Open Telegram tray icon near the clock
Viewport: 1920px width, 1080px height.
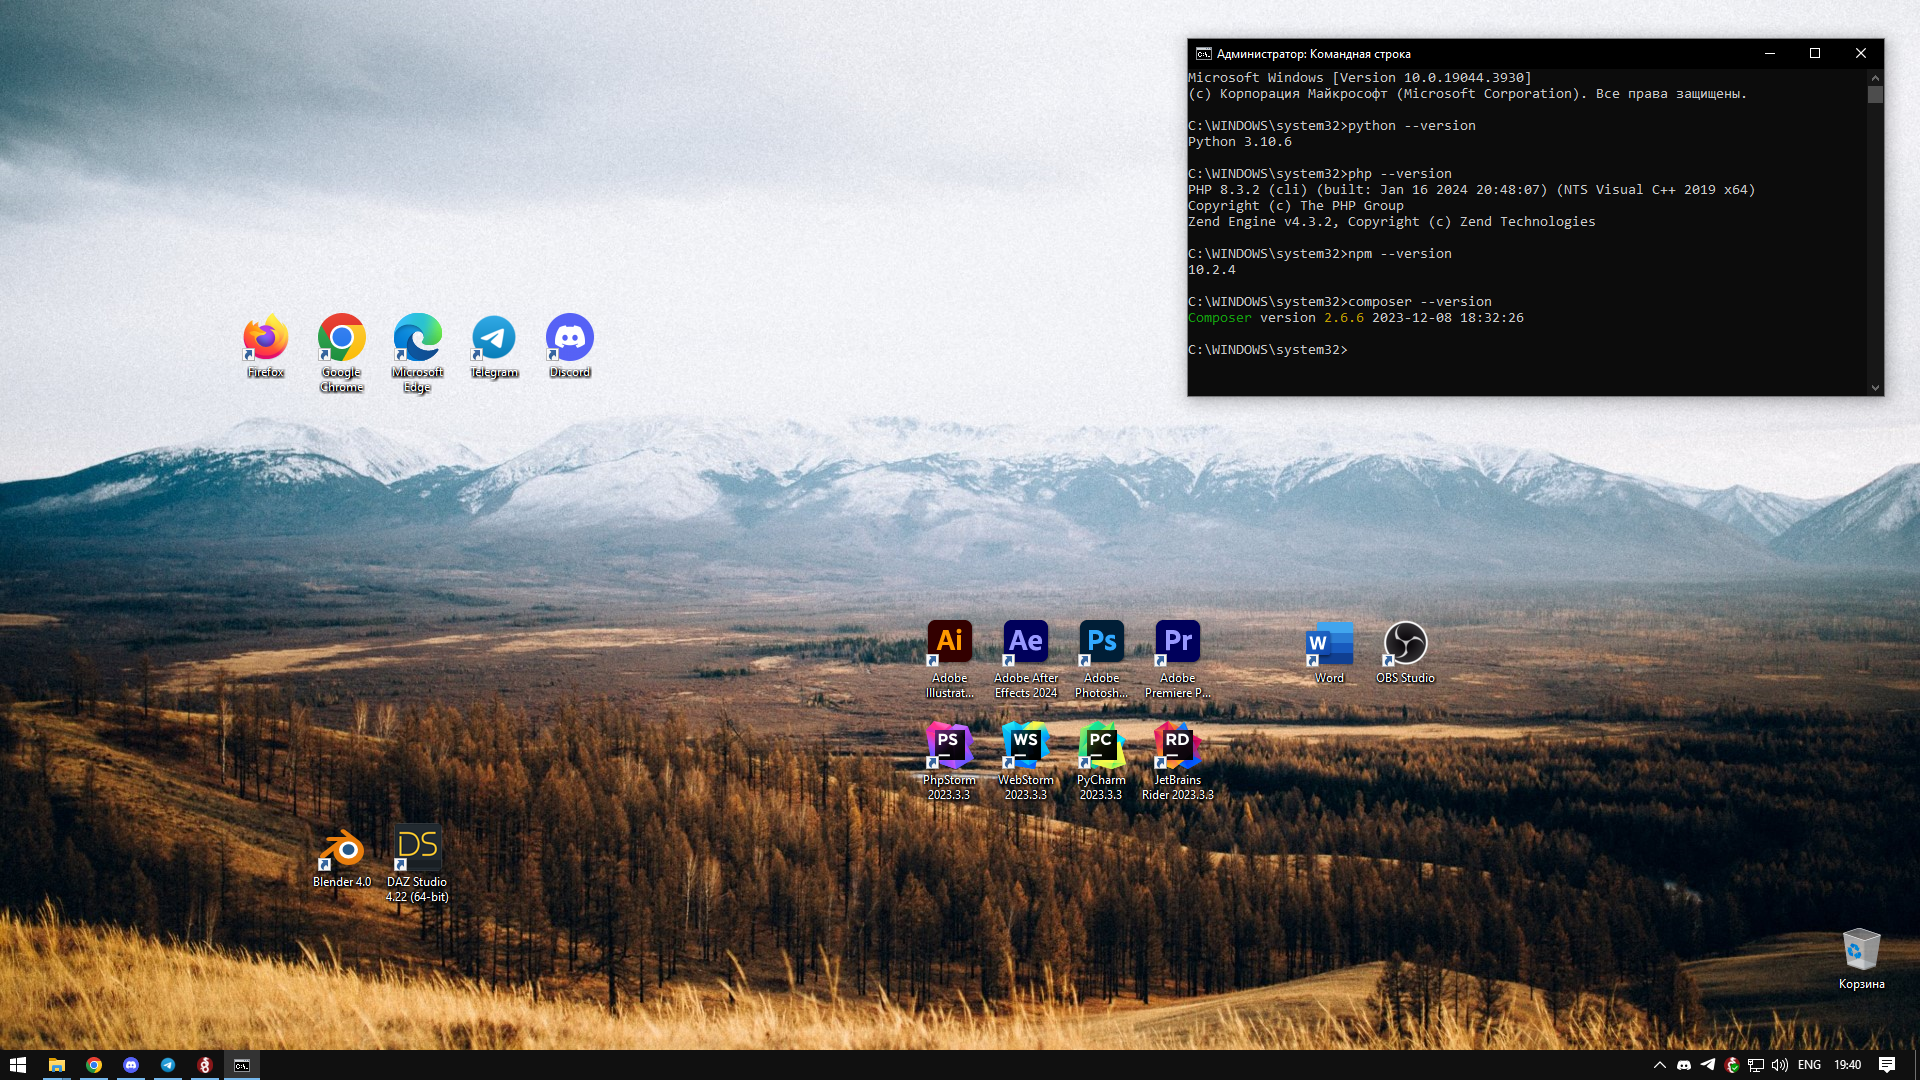[x=1708, y=1065]
